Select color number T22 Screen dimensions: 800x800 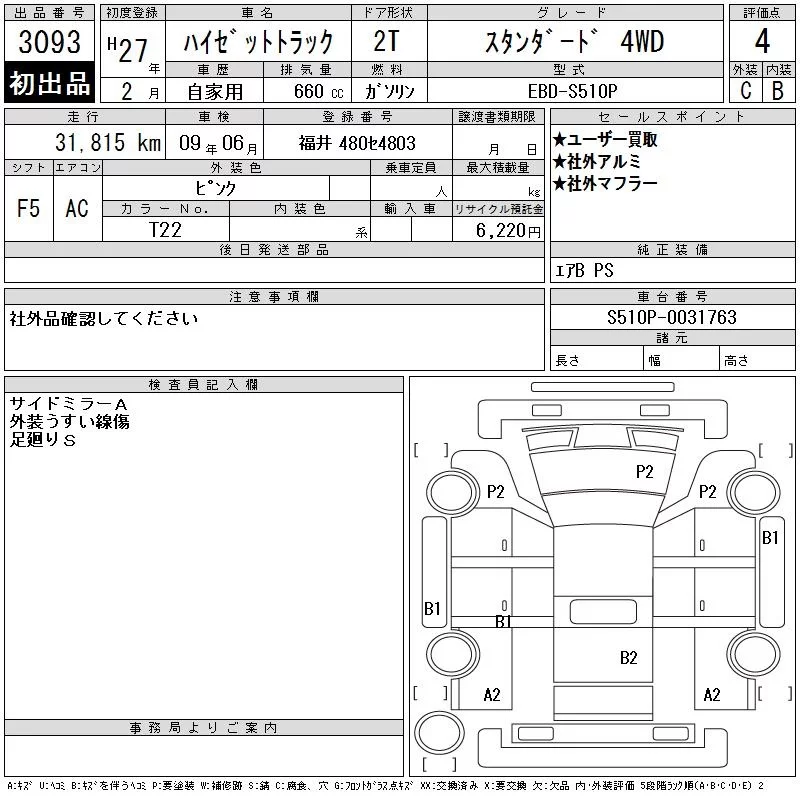[x=165, y=230]
